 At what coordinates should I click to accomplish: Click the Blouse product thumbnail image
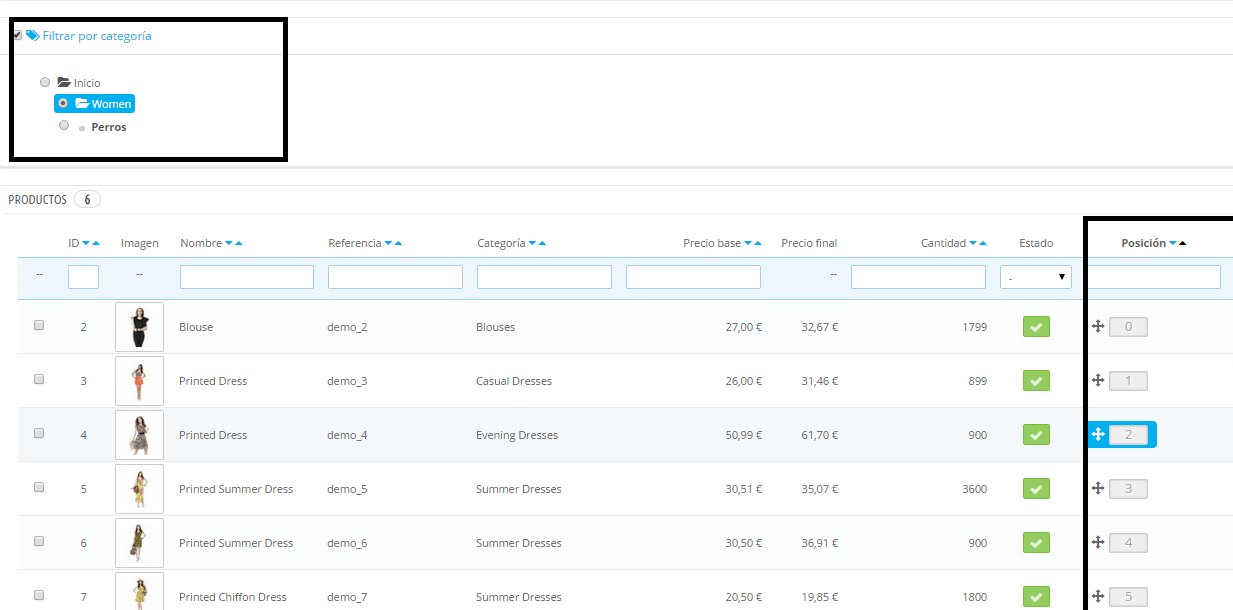click(139, 327)
